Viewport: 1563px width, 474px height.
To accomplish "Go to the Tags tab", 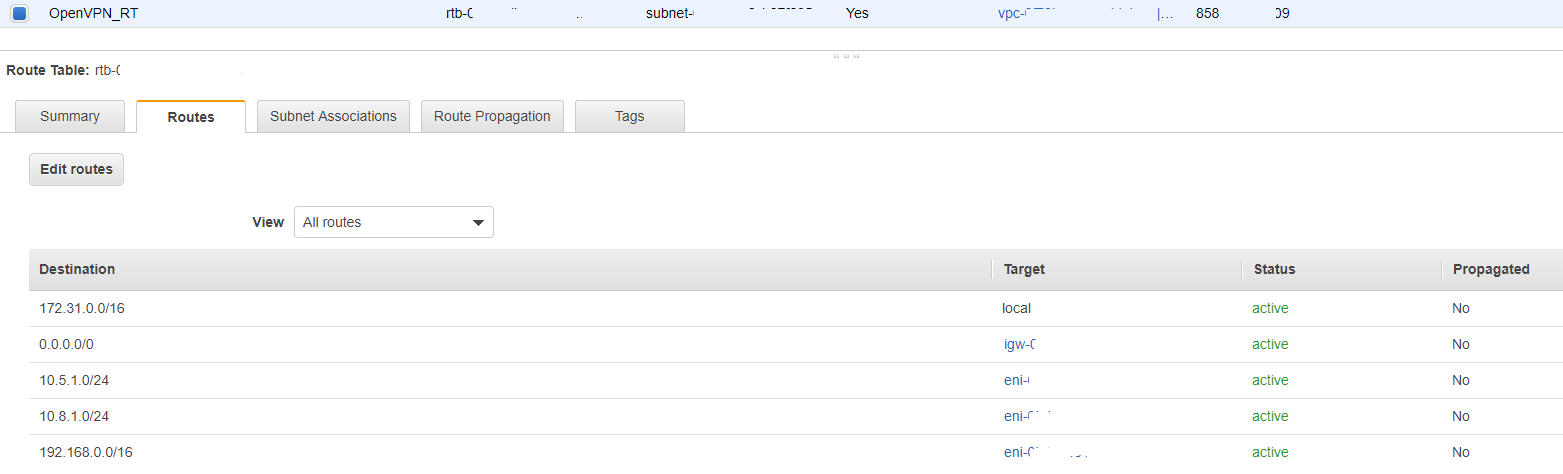I will 629,116.
